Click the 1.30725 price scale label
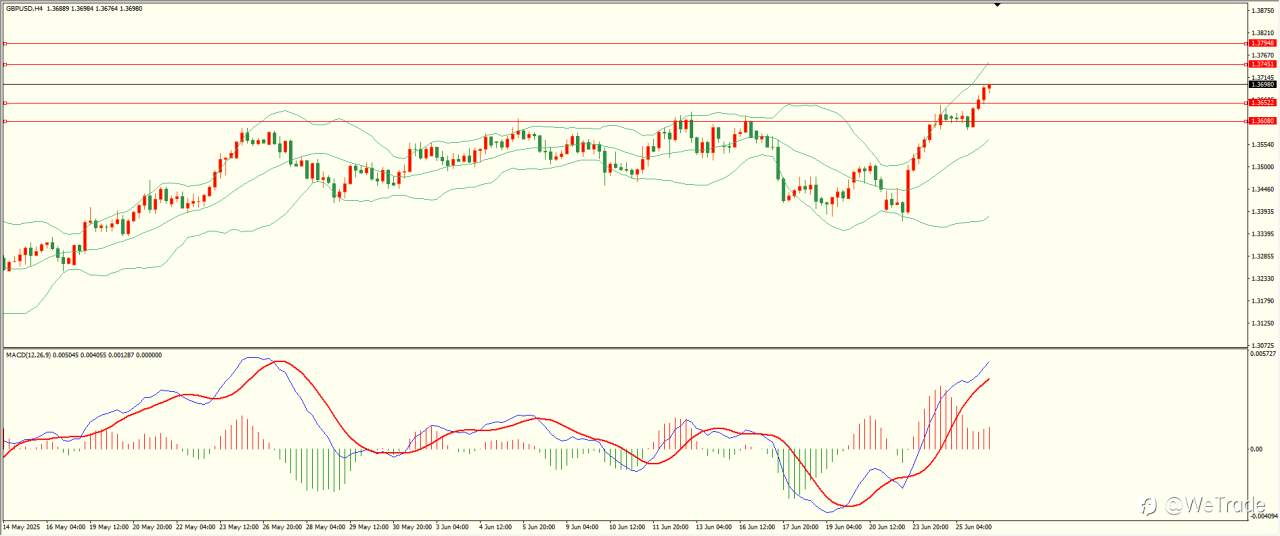1280x536 pixels. click(1263, 346)
